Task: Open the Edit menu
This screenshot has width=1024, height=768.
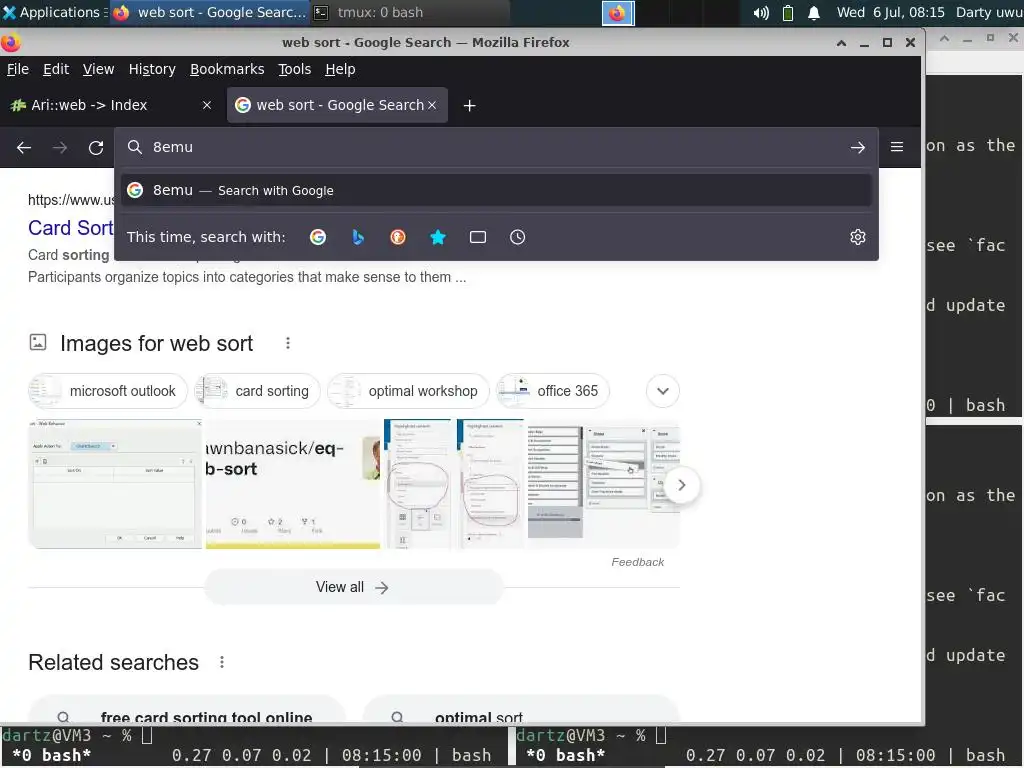Action: pos(56,69)
